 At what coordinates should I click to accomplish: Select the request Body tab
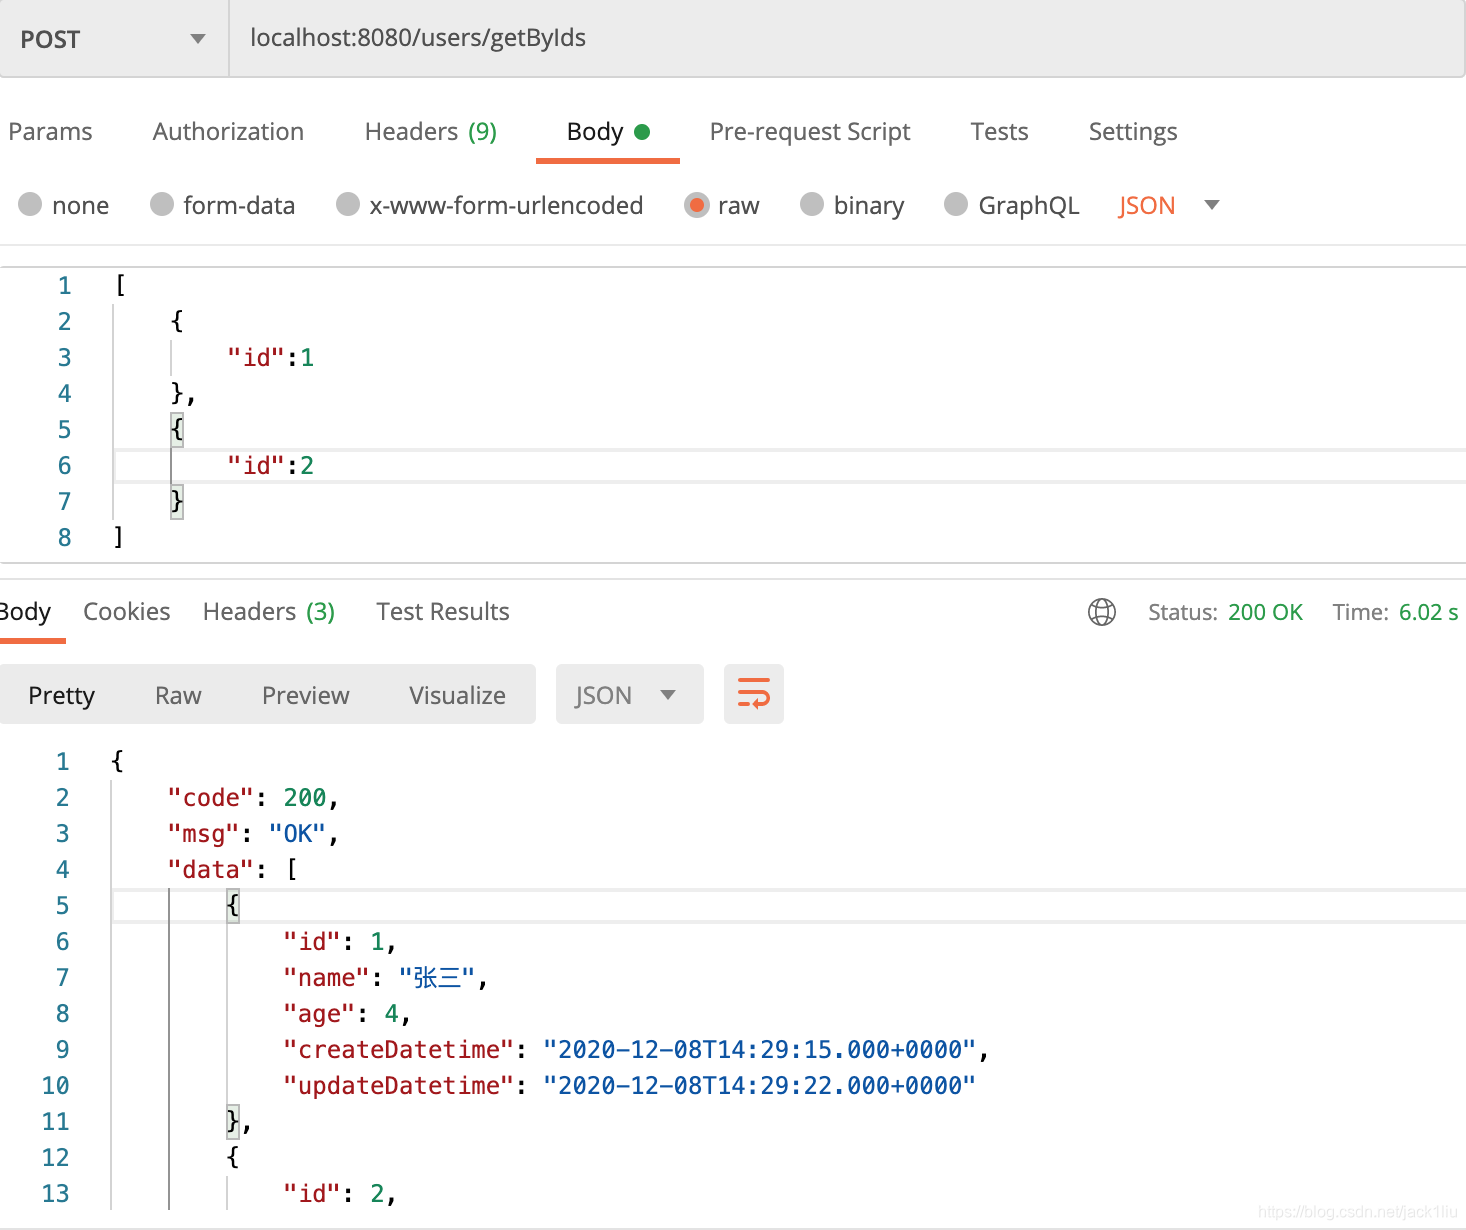coord(608,132)
